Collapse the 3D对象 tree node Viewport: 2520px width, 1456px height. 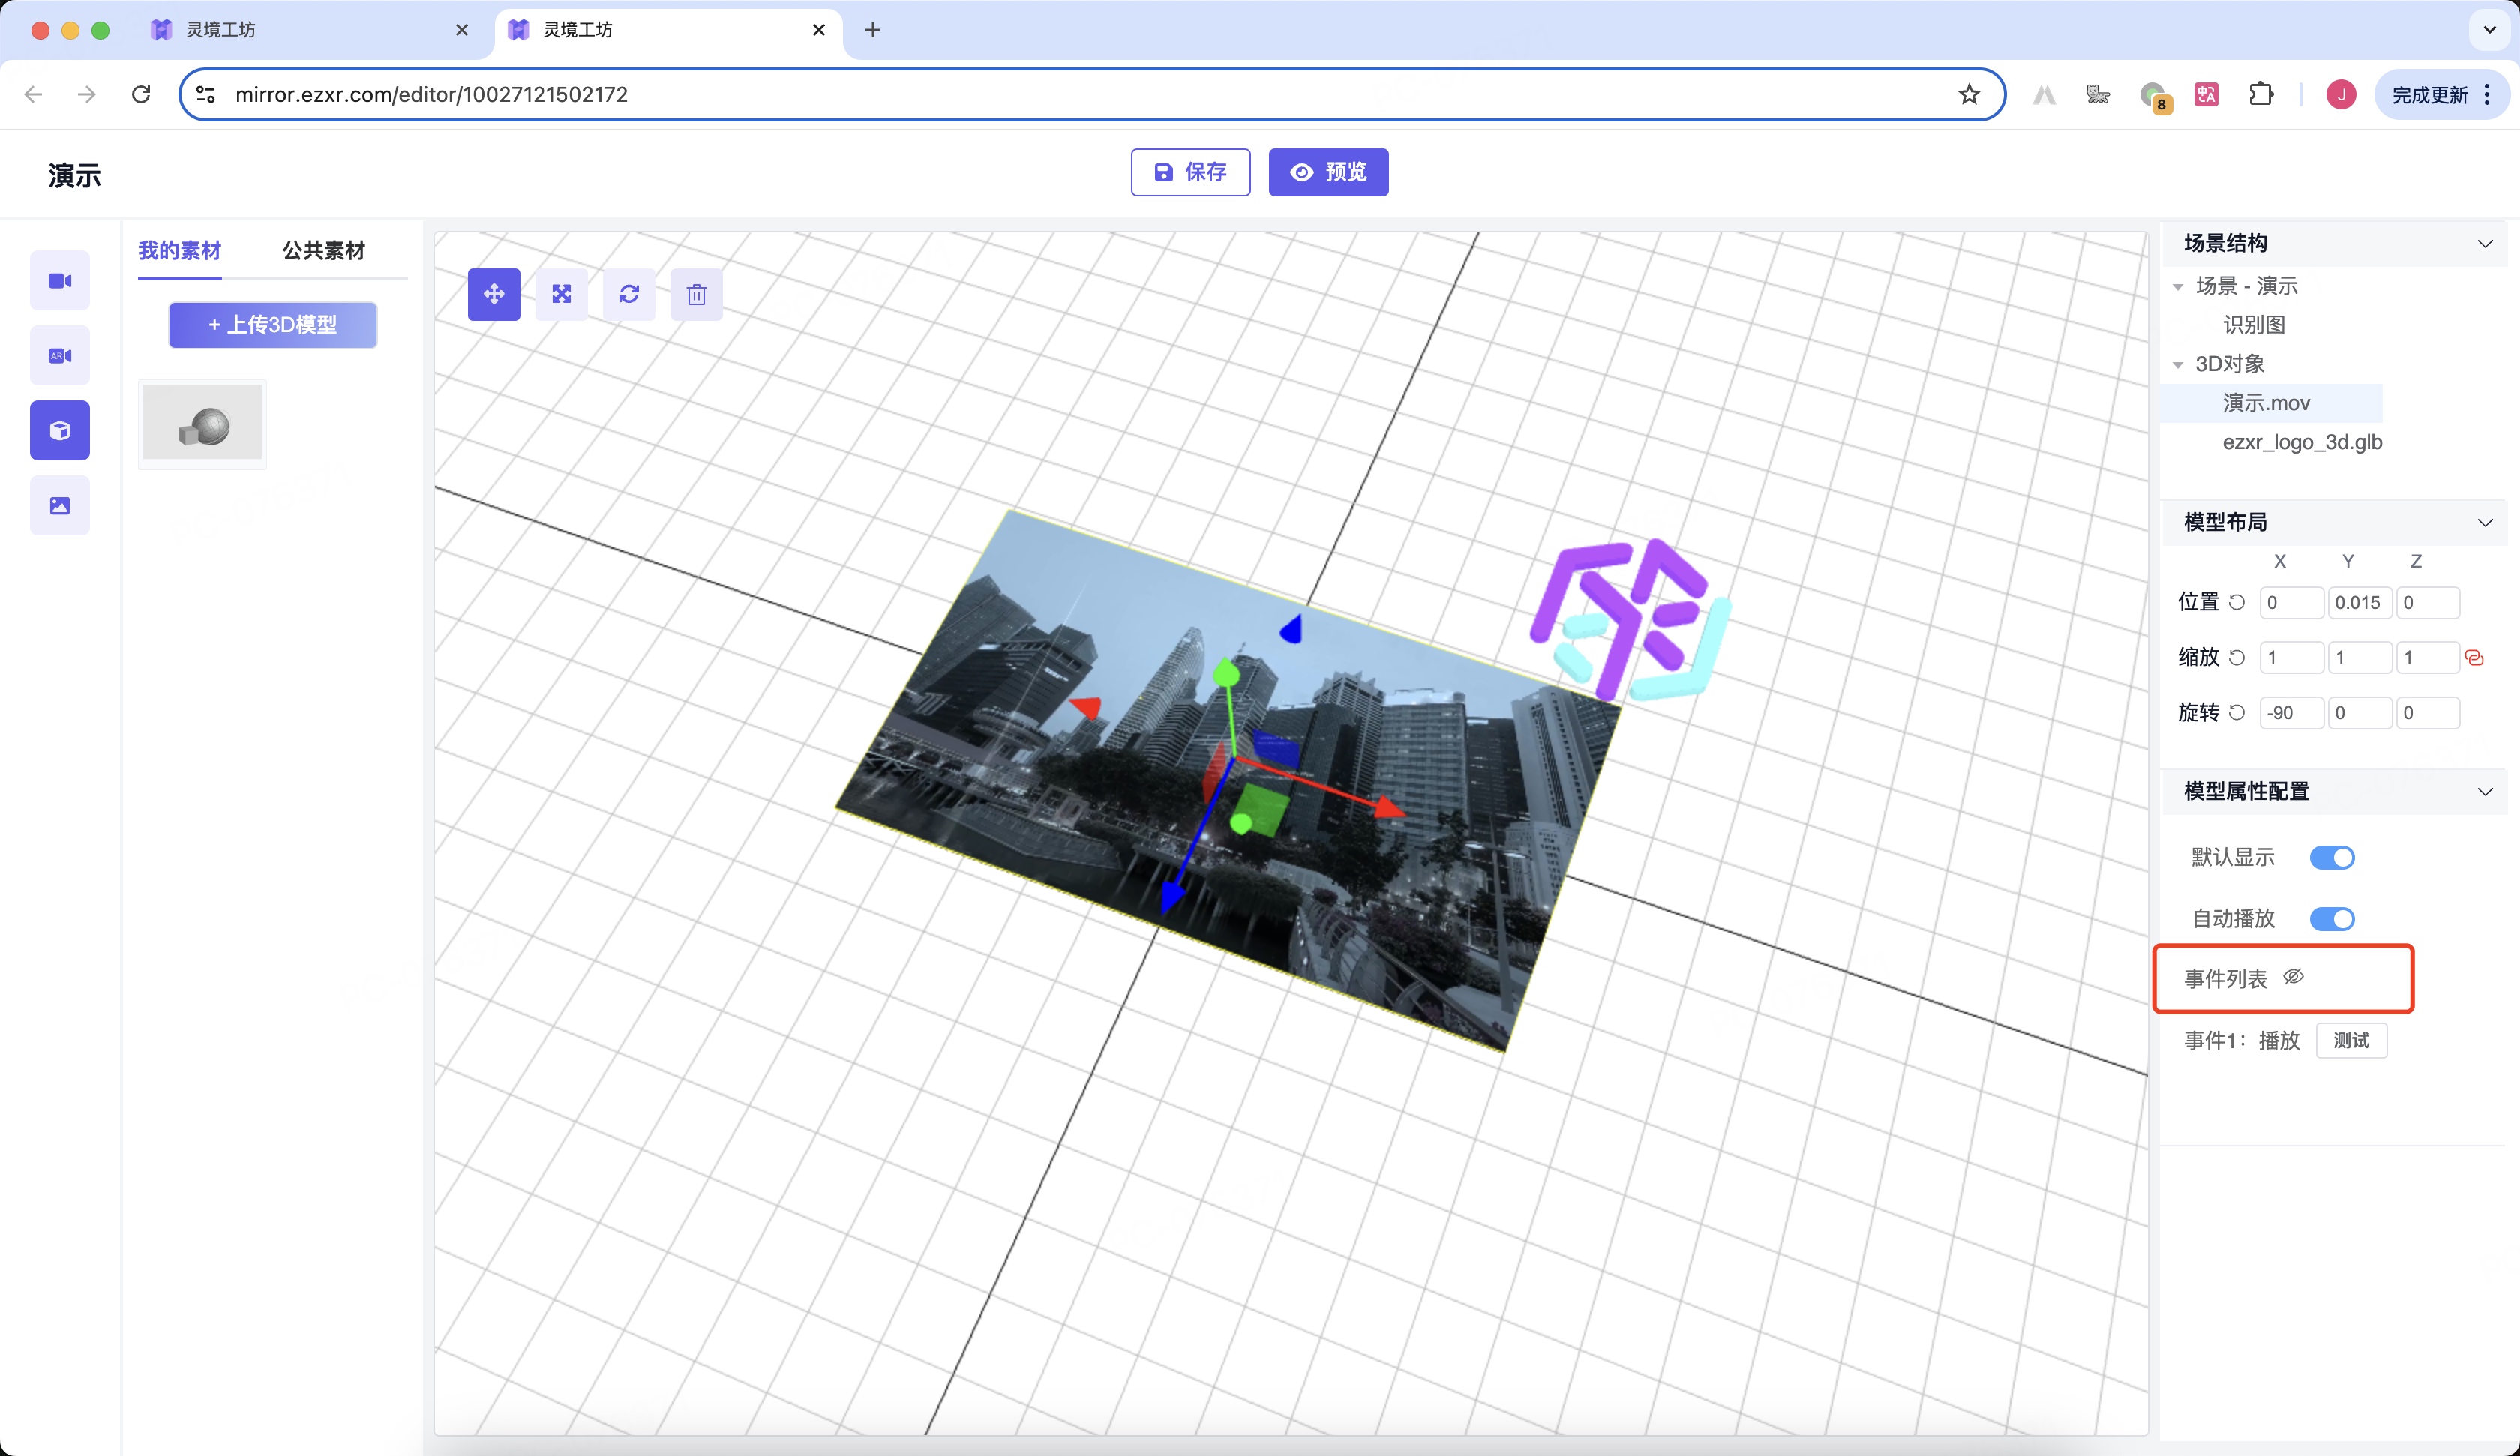point(2178,365)
